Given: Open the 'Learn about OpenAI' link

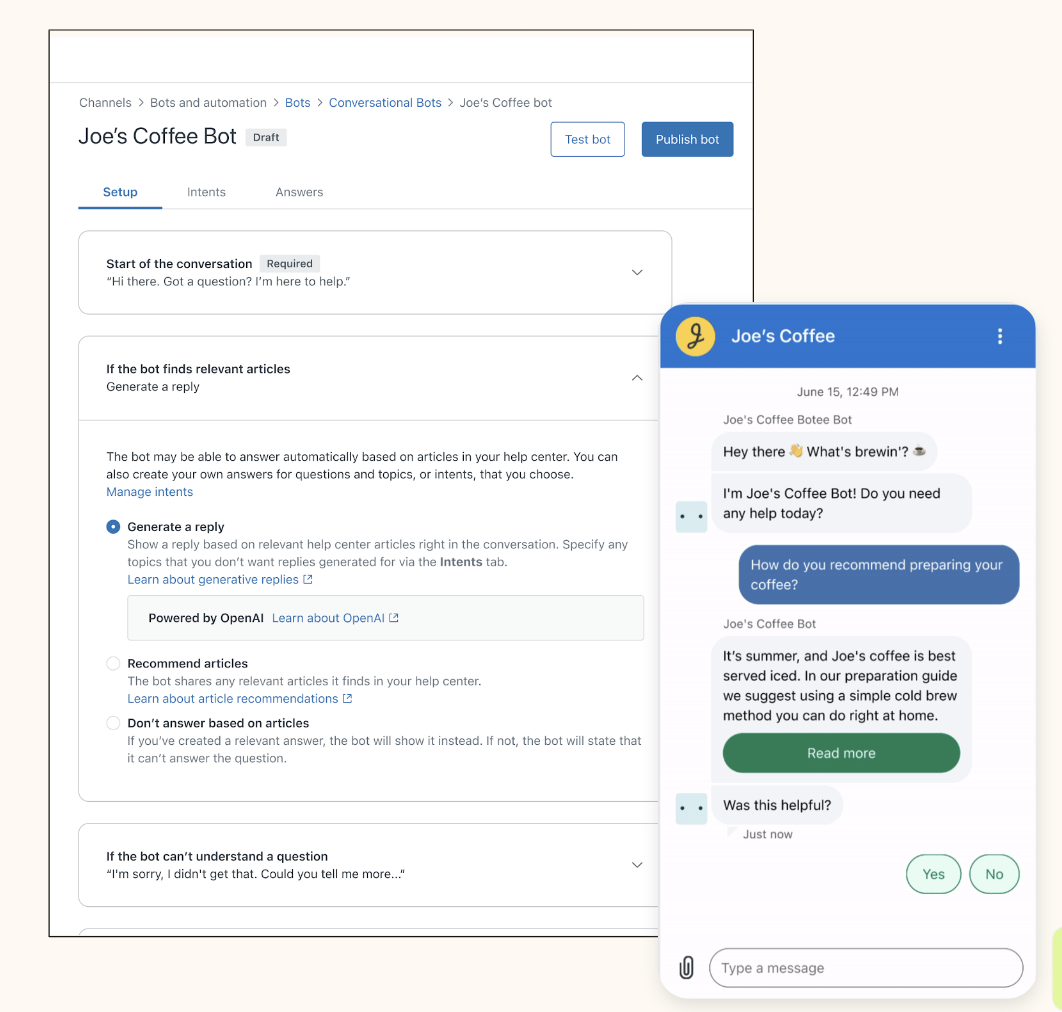Looking at the screenshot, I should pyautogui.click(x=335, y=618).
